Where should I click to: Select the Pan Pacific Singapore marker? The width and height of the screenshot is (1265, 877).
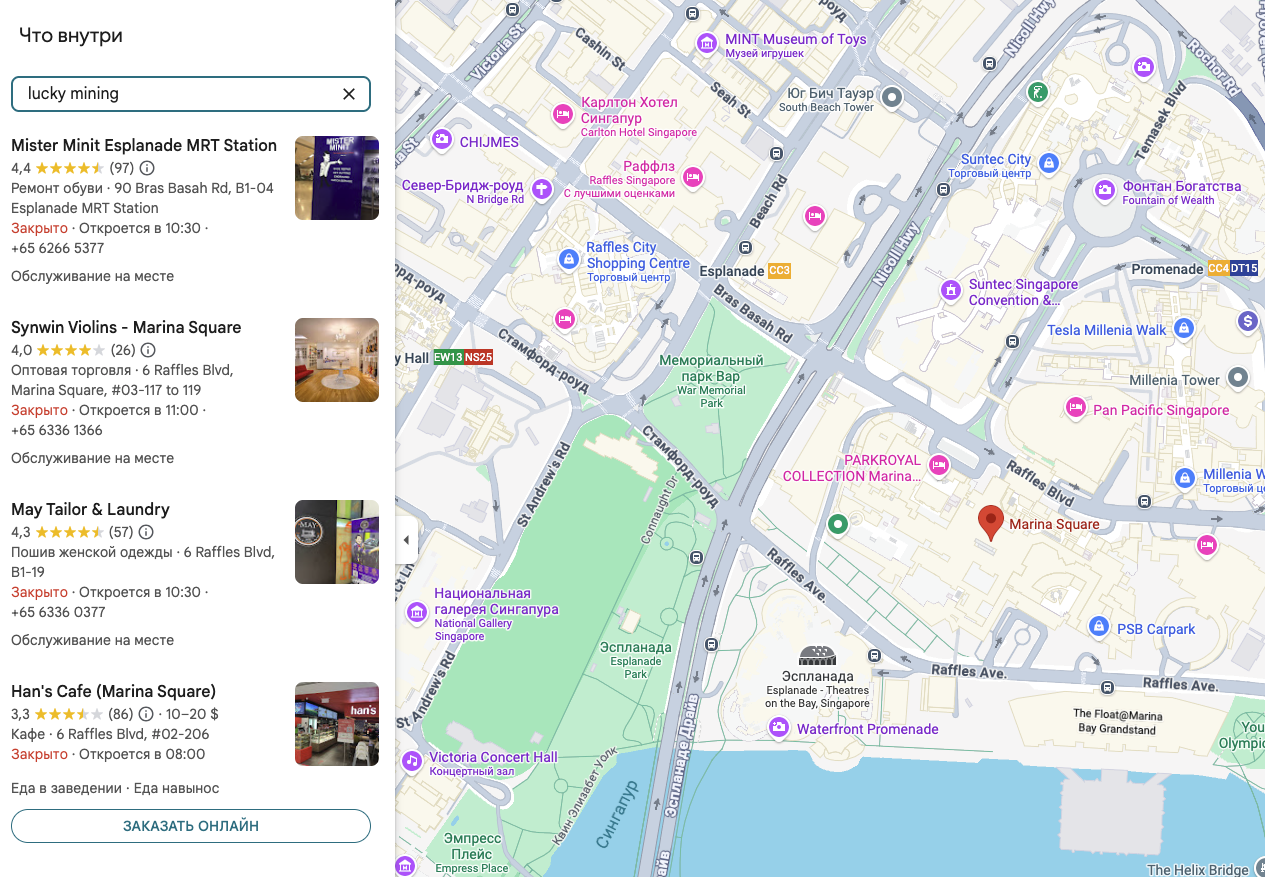[1075, 407]
